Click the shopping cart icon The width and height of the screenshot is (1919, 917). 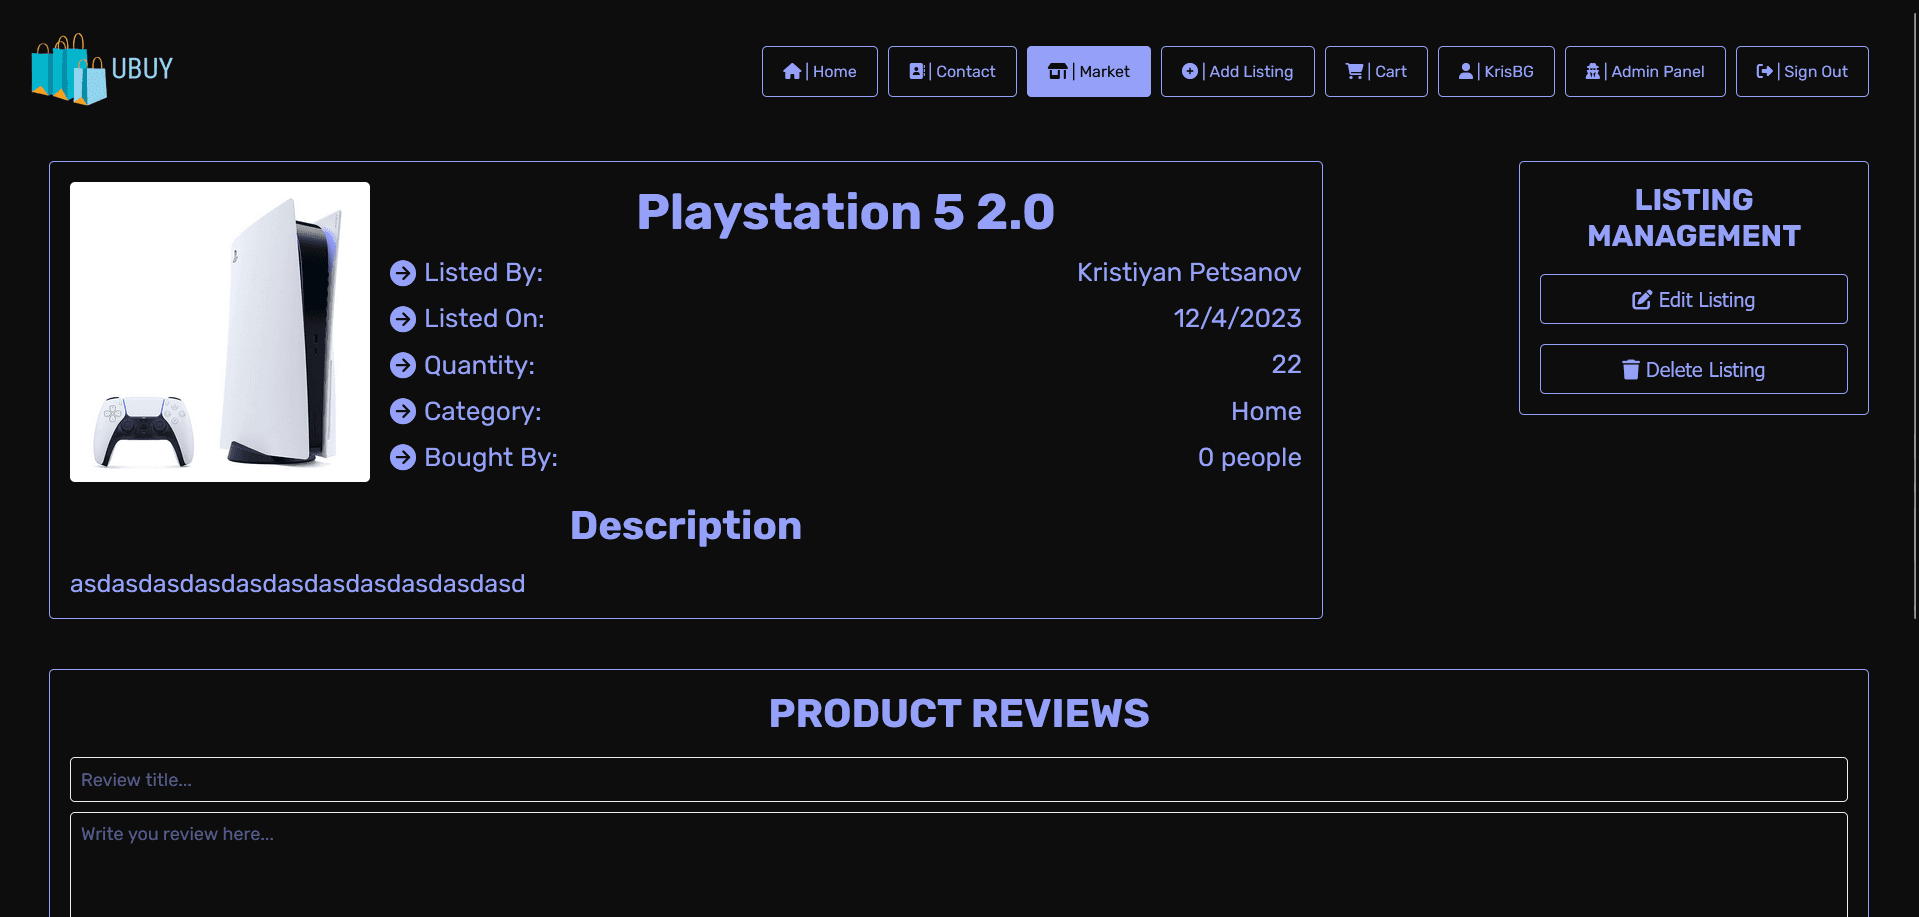pos(1354,72)
